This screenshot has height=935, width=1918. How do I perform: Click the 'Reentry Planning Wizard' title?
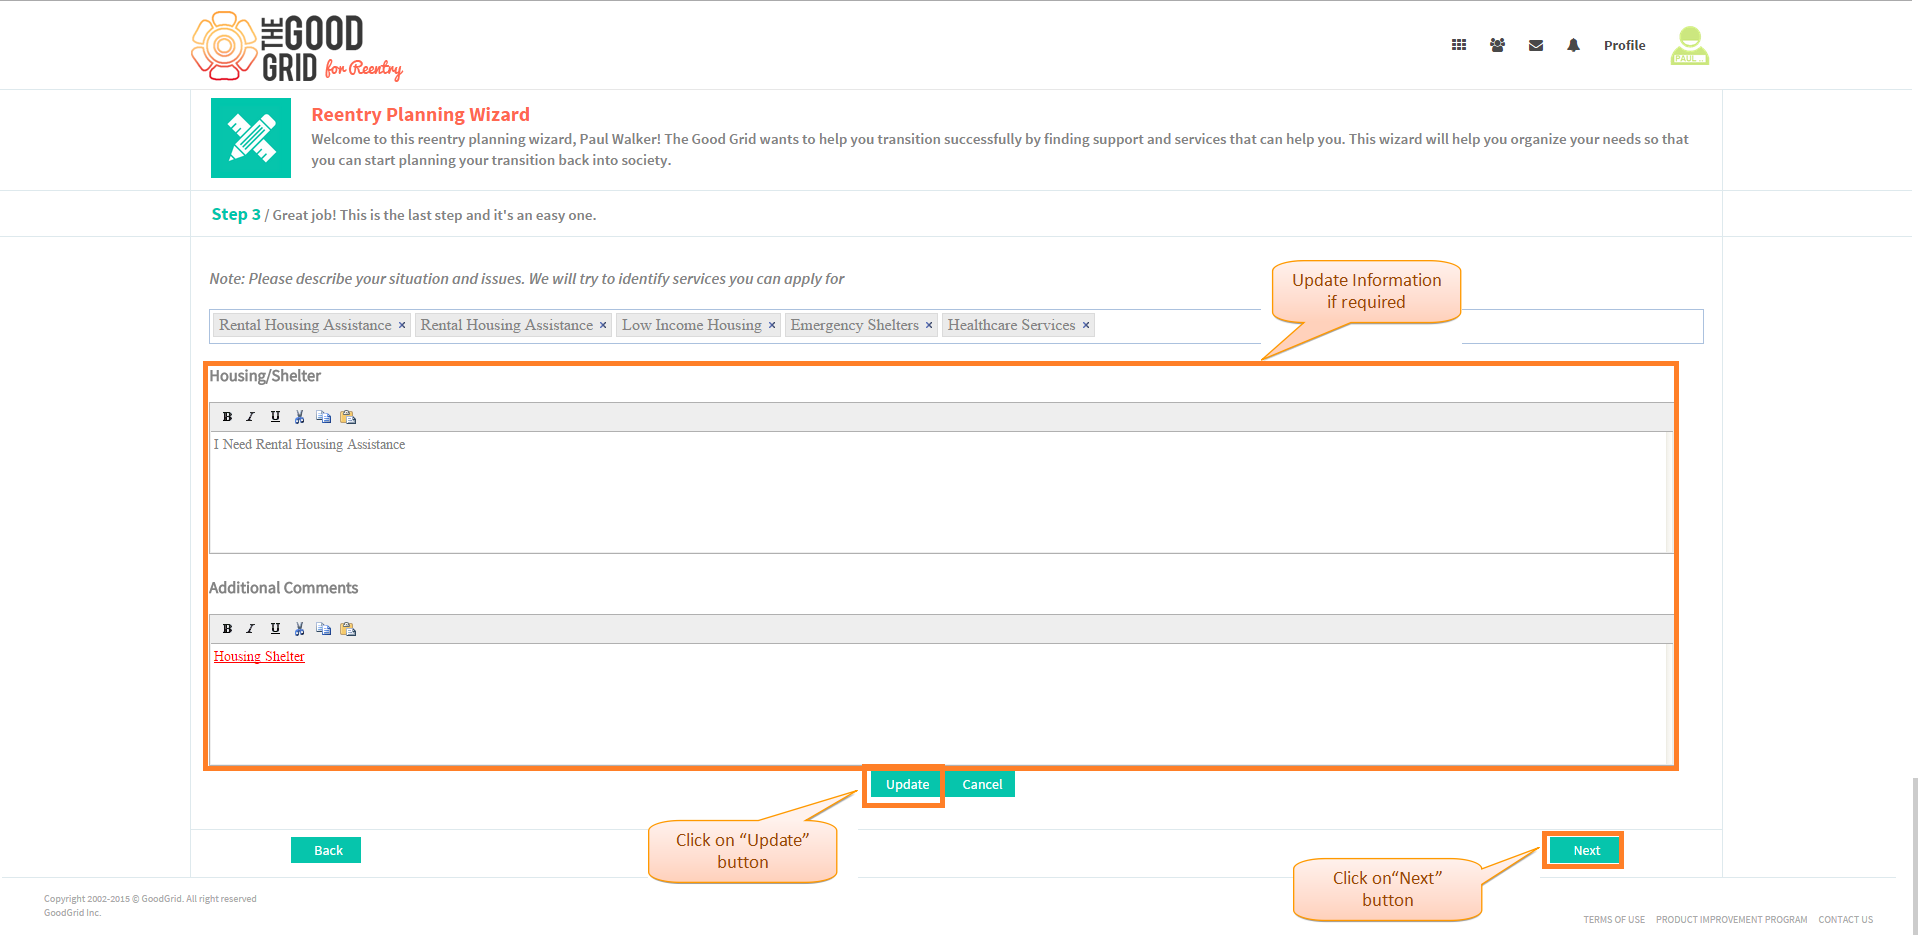coord(420,114)
